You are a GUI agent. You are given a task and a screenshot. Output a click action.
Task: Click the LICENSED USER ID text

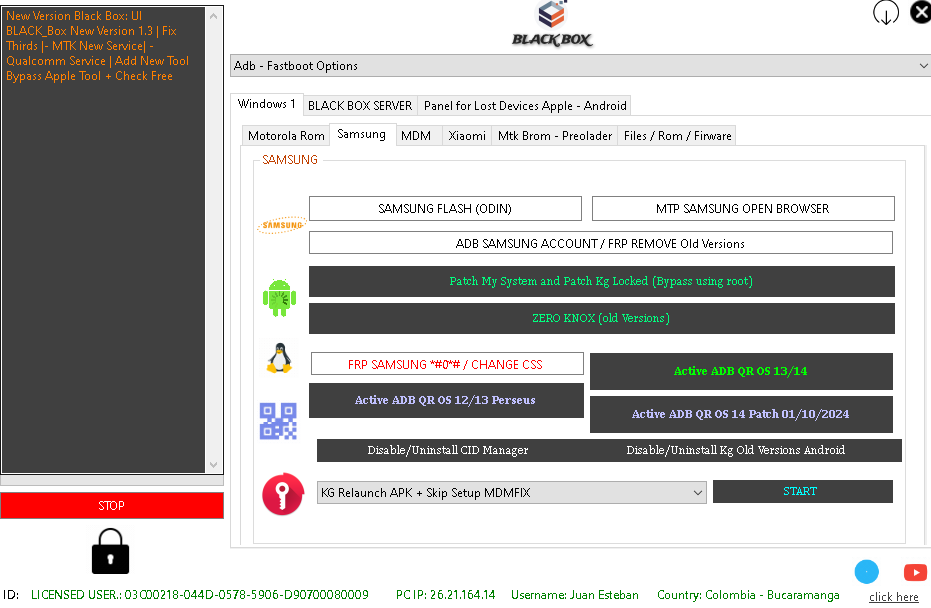coord(200,594)
